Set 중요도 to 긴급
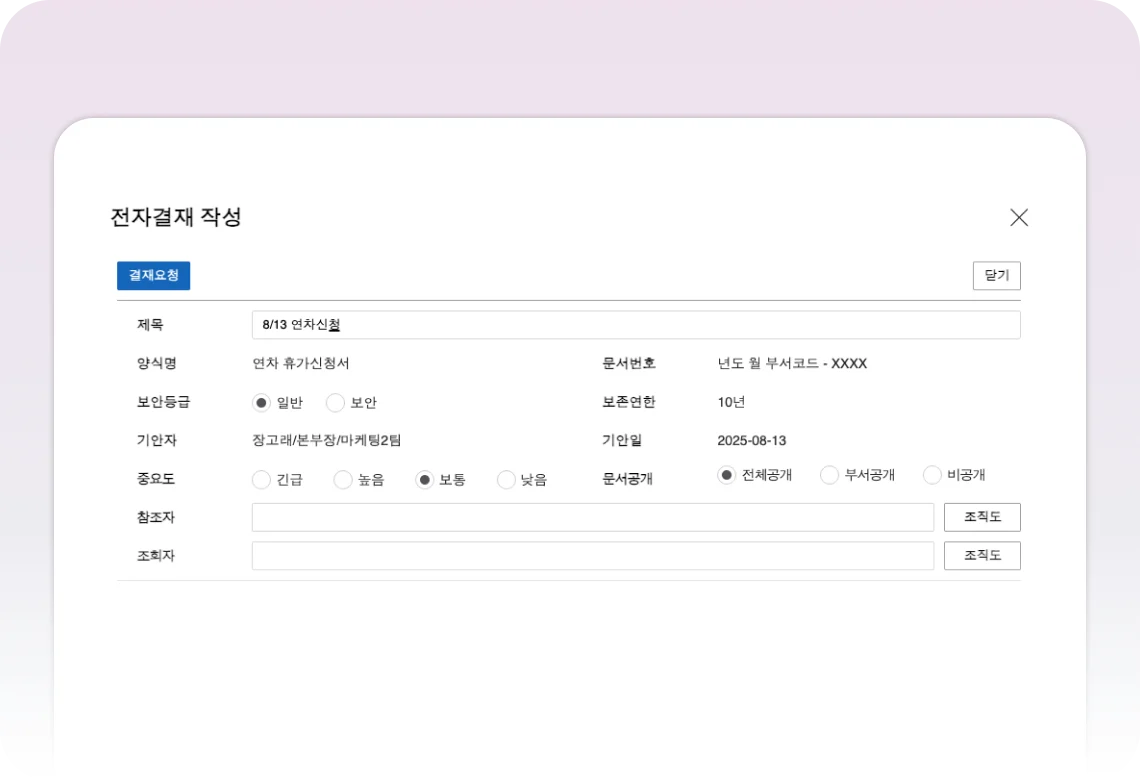This screenshot has width=1140, height=780. click(262, 480)
